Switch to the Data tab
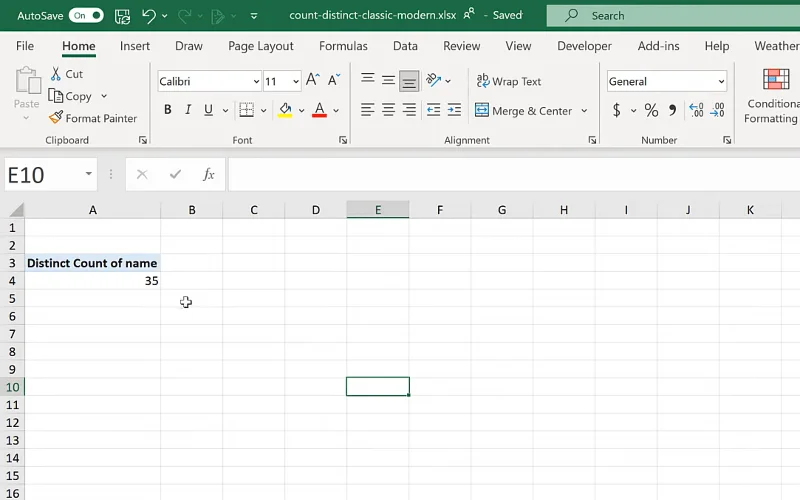 pos(405,46)
